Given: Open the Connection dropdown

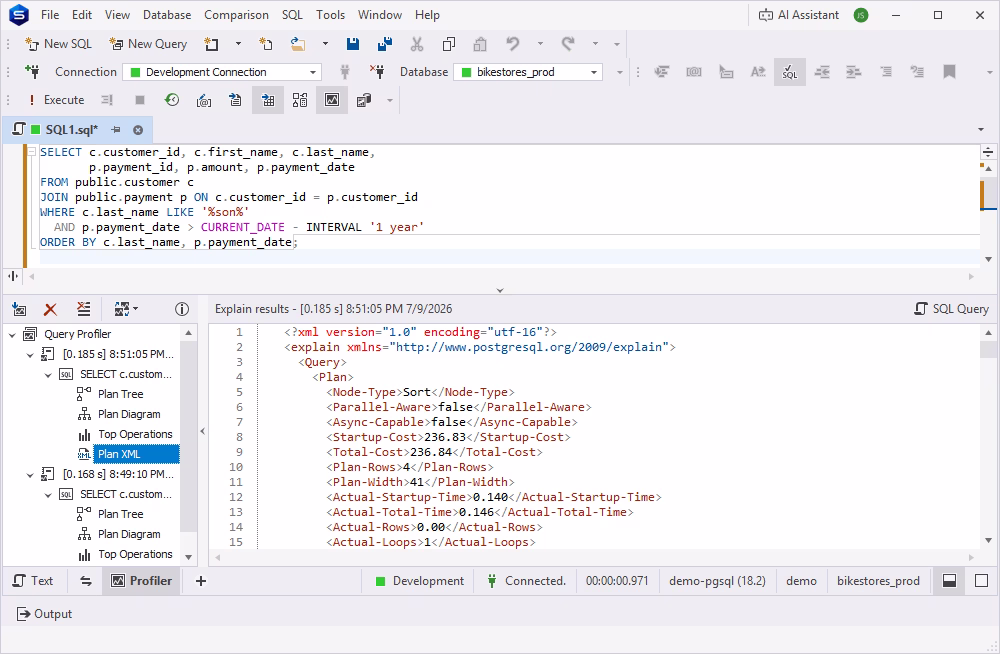Looking at the screenshot, I should [x=222, y=72].
